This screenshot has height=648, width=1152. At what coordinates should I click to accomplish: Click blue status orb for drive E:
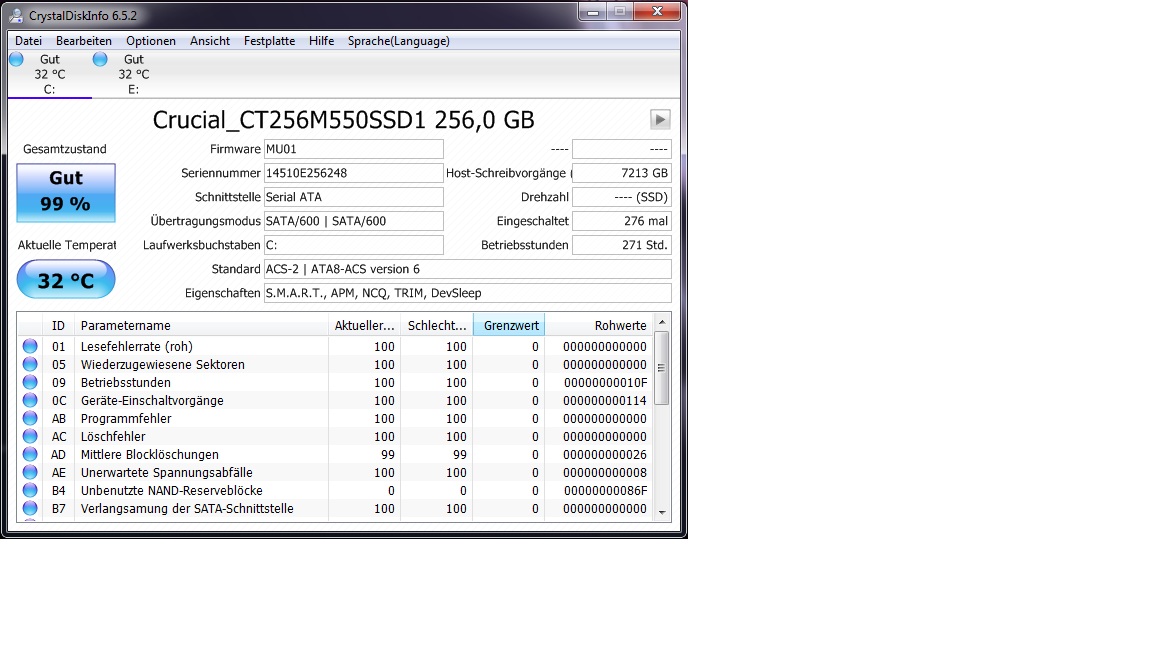100,59
